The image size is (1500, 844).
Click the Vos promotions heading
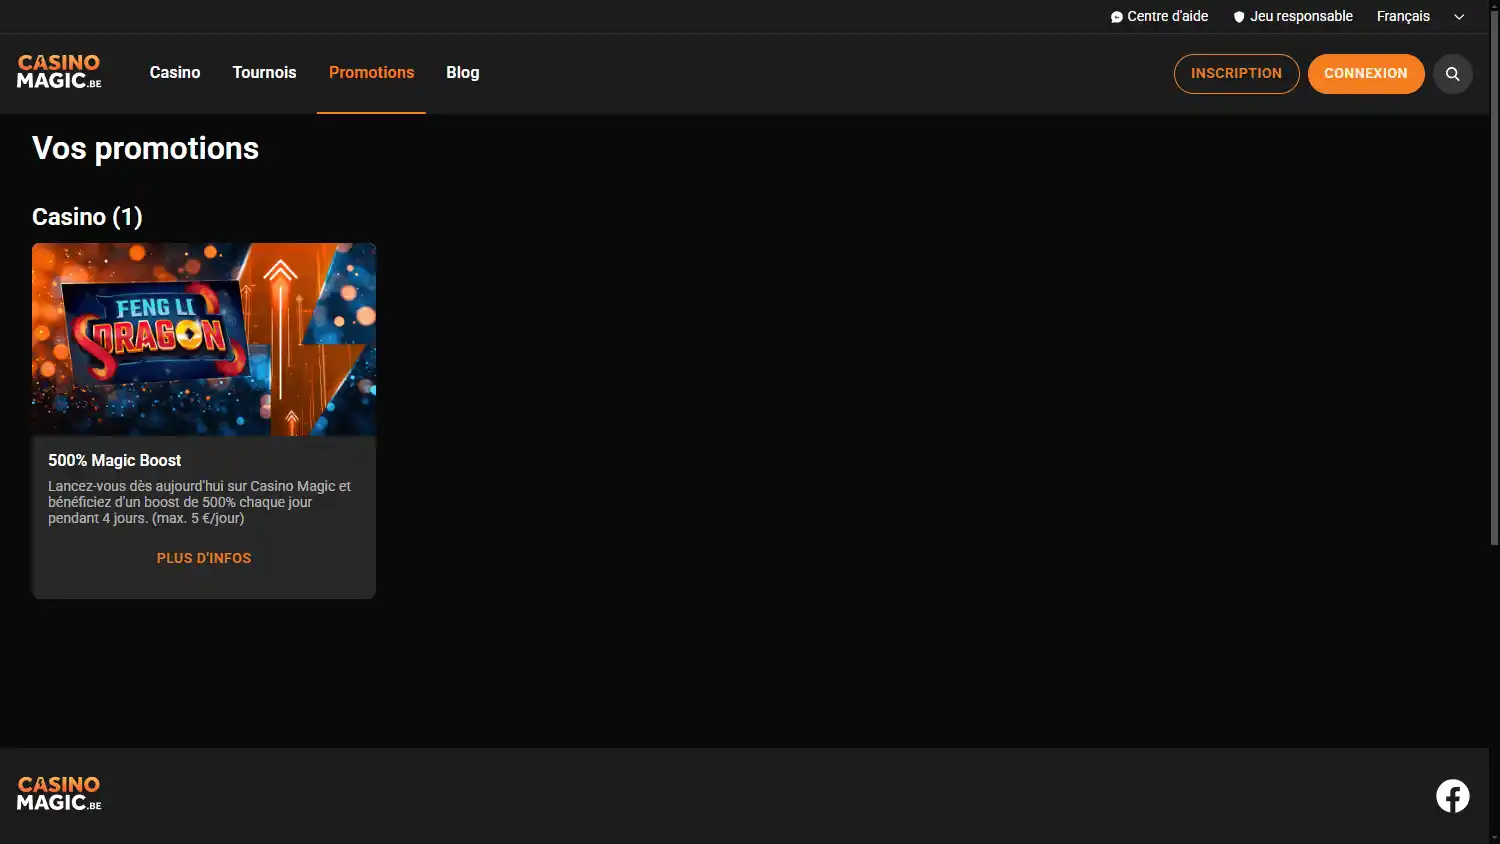pos(145,148)
